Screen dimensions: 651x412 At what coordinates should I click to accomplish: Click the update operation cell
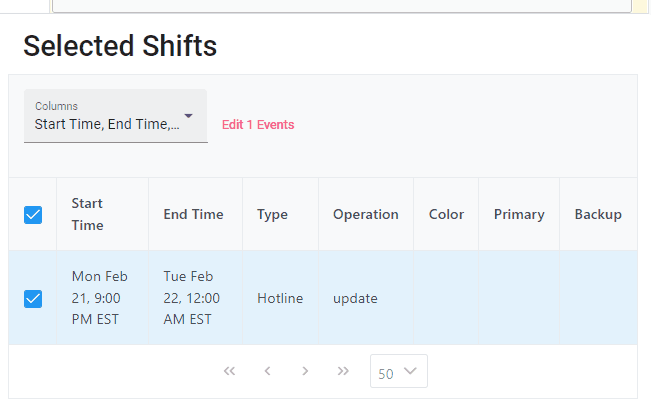355,298
